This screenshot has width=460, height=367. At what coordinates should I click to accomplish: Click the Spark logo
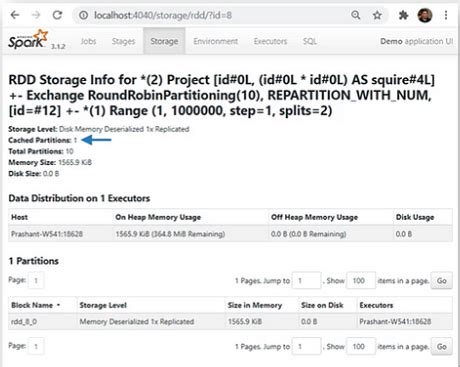coord(28,40)
